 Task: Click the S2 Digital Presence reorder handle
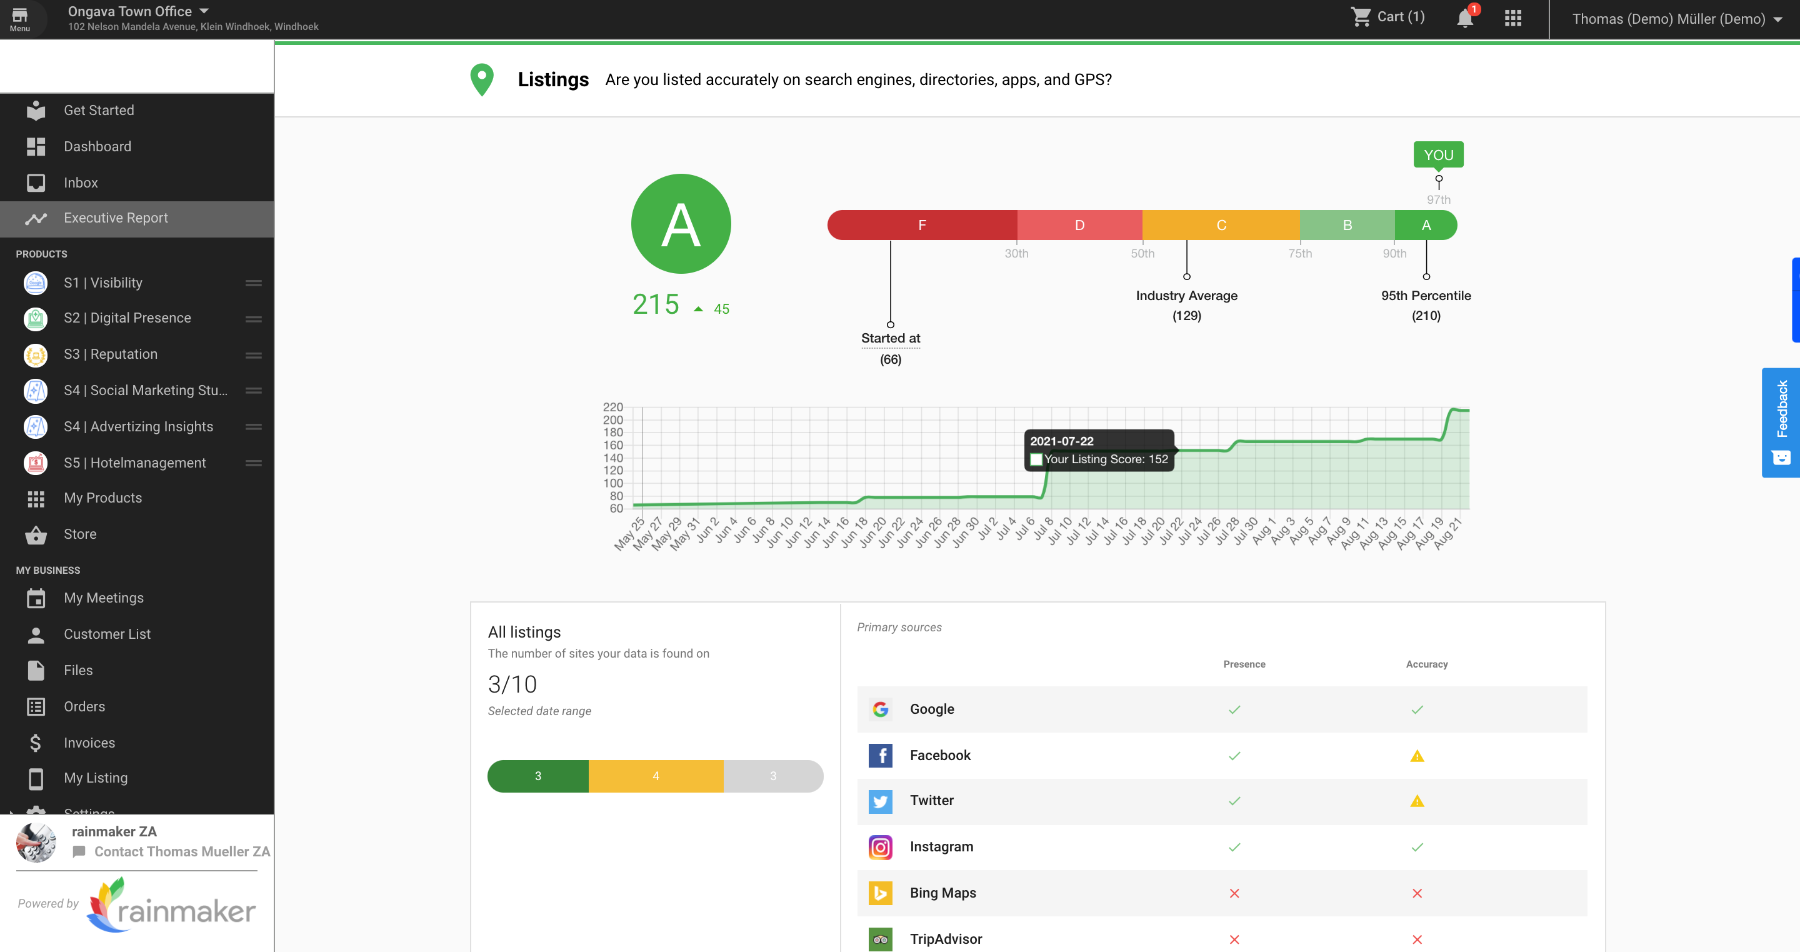coord(254,319)
